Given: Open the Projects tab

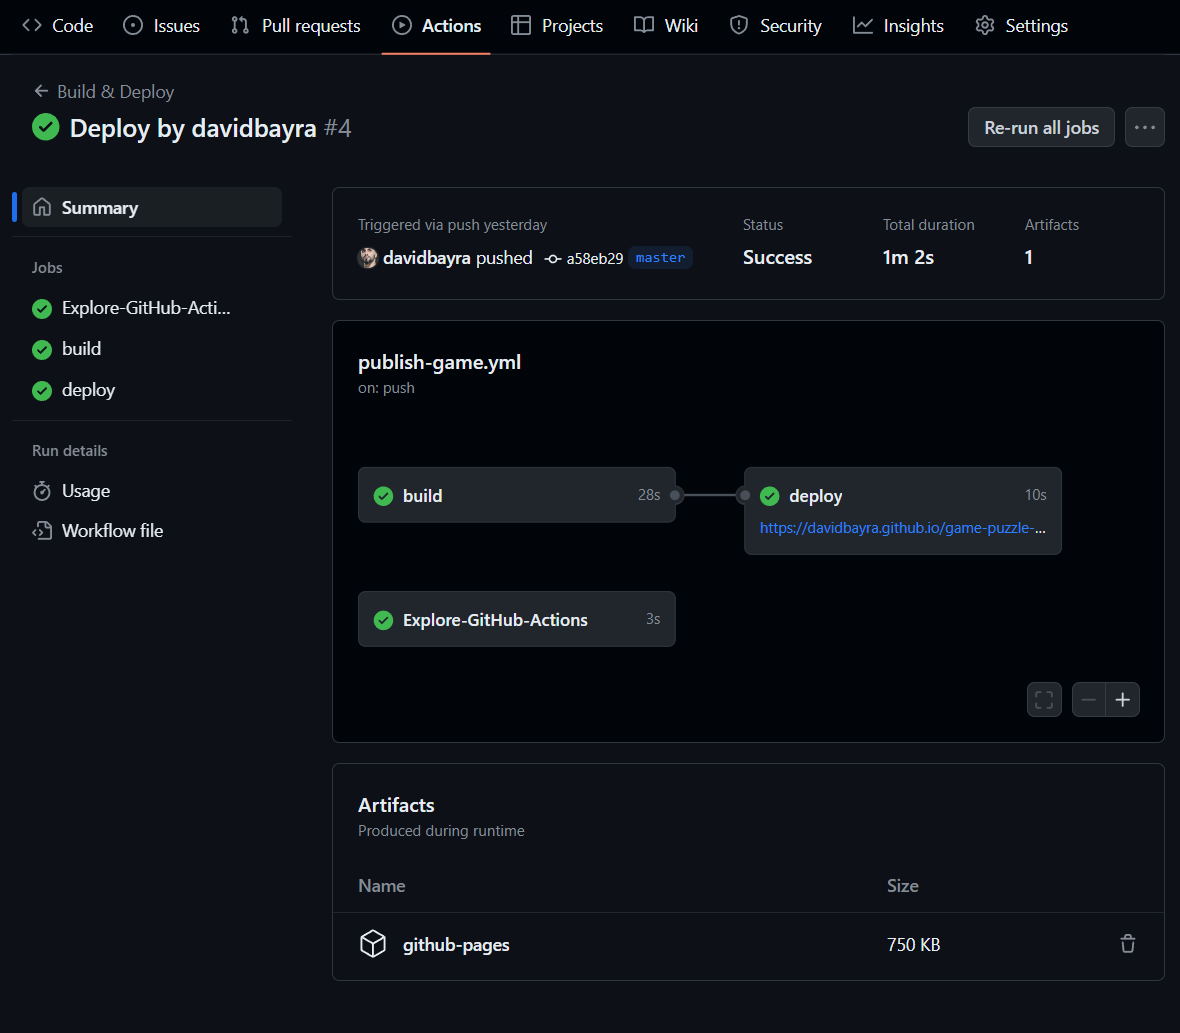Looking at the screenshot, I should coord(556,26).
